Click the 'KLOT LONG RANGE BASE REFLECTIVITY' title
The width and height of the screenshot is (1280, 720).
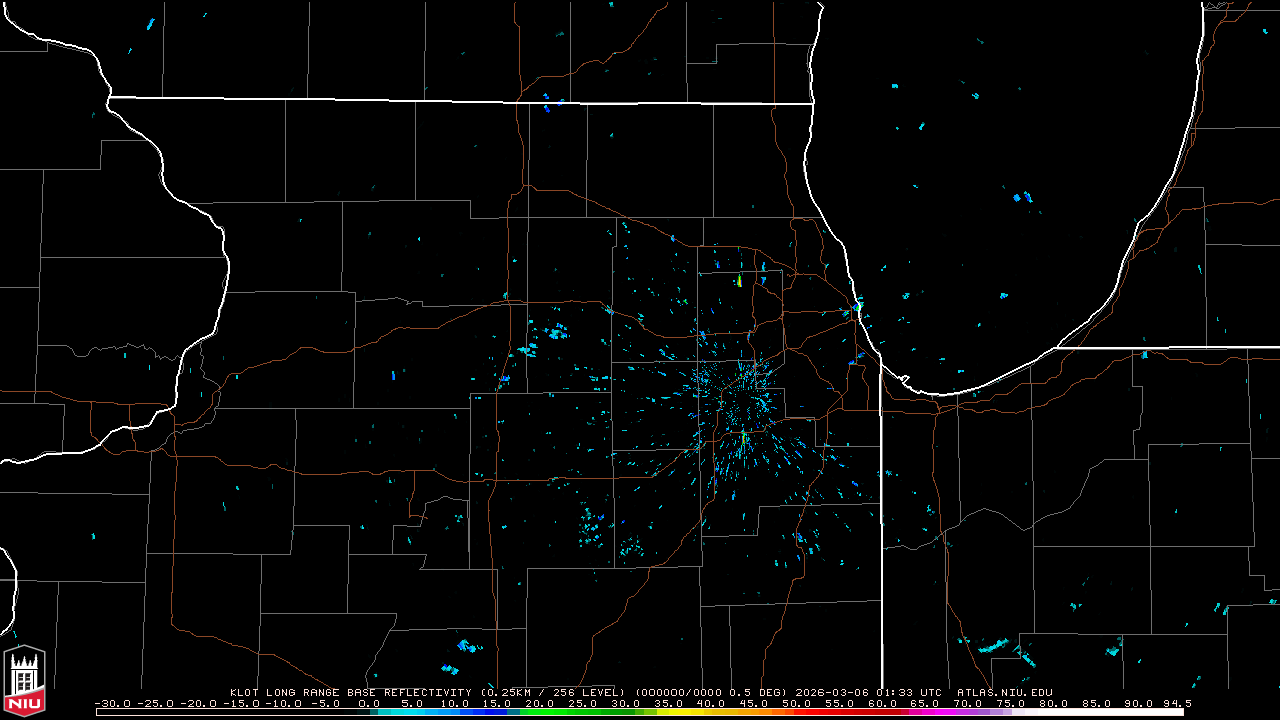point(352,692)
